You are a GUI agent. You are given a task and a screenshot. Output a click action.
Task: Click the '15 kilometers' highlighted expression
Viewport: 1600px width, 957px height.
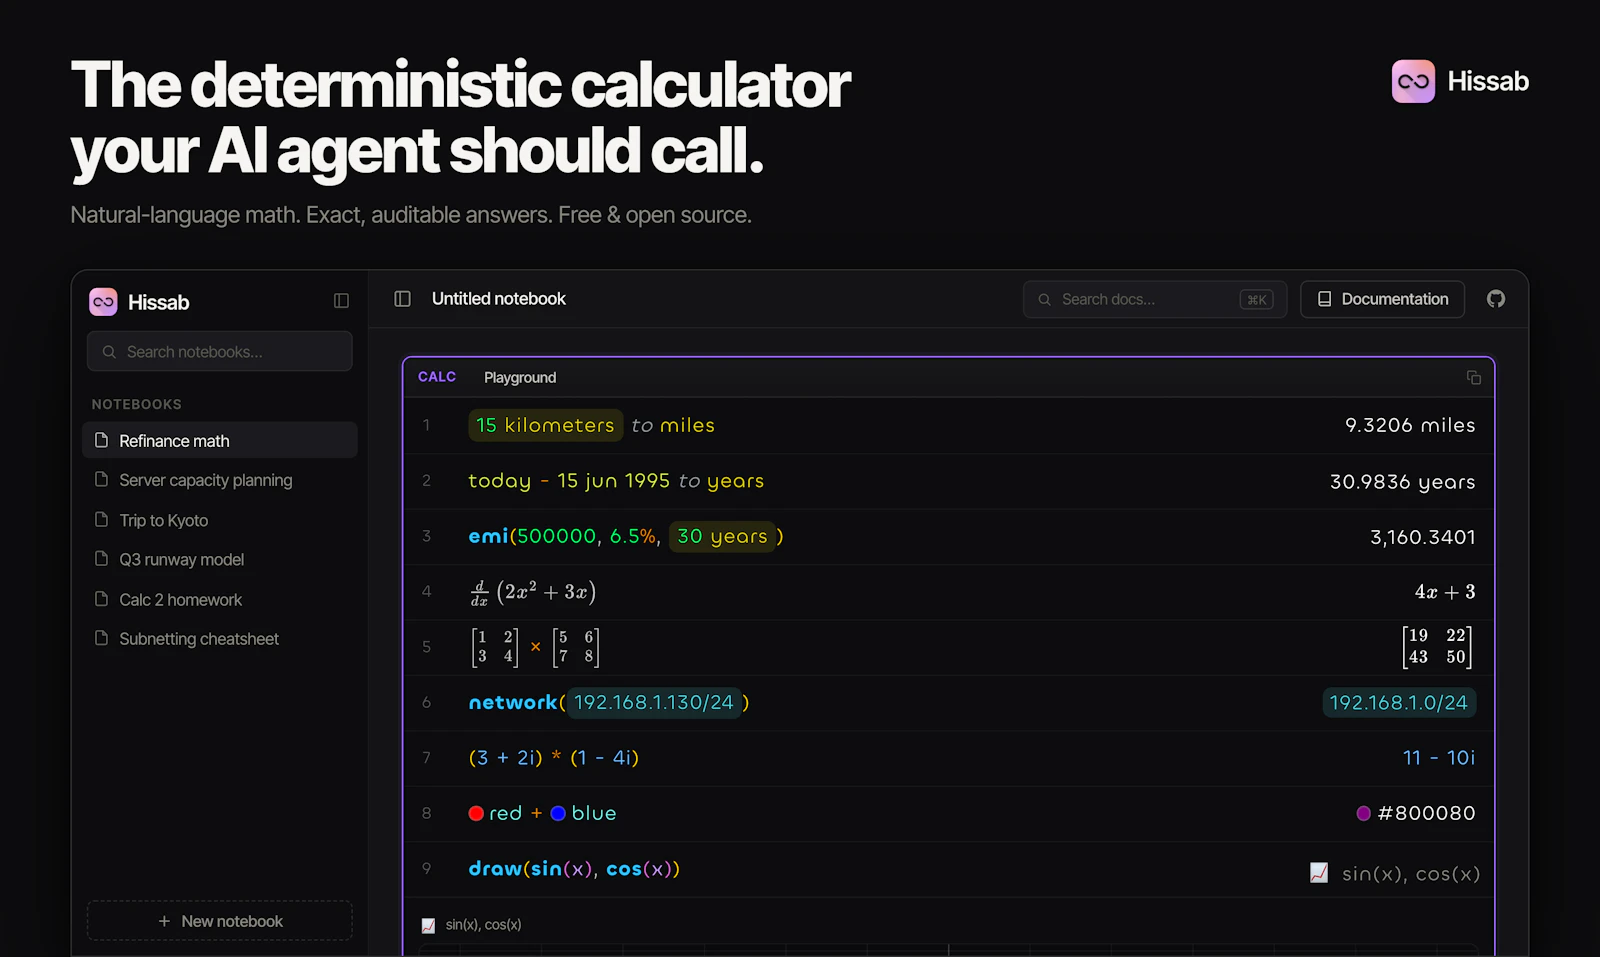click(545, 425)
